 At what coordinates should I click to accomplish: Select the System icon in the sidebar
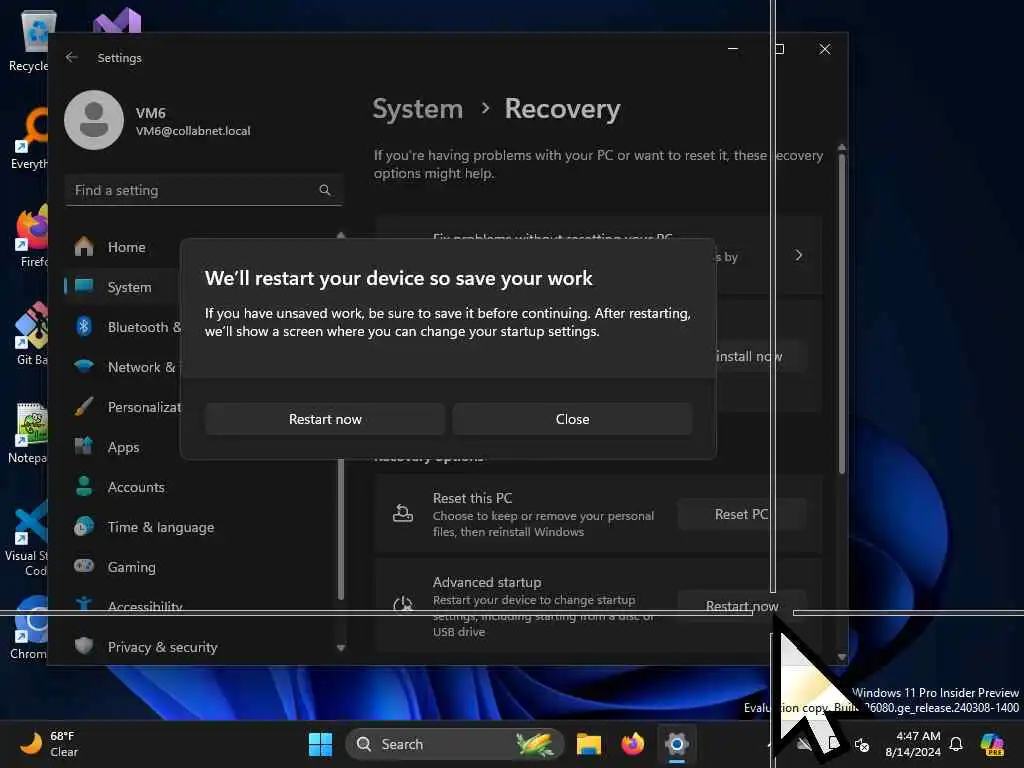coord(84,286)
